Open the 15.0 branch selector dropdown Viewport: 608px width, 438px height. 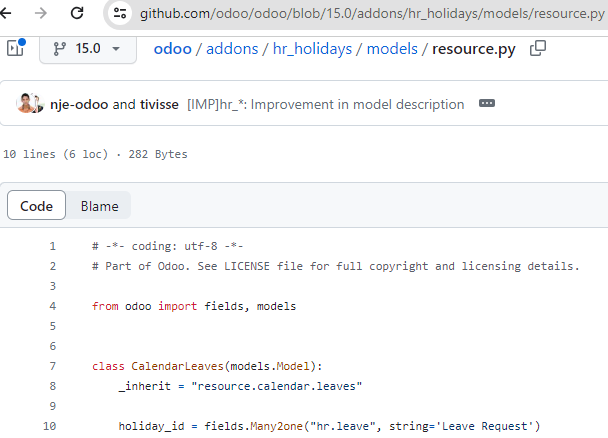[88, 49]
